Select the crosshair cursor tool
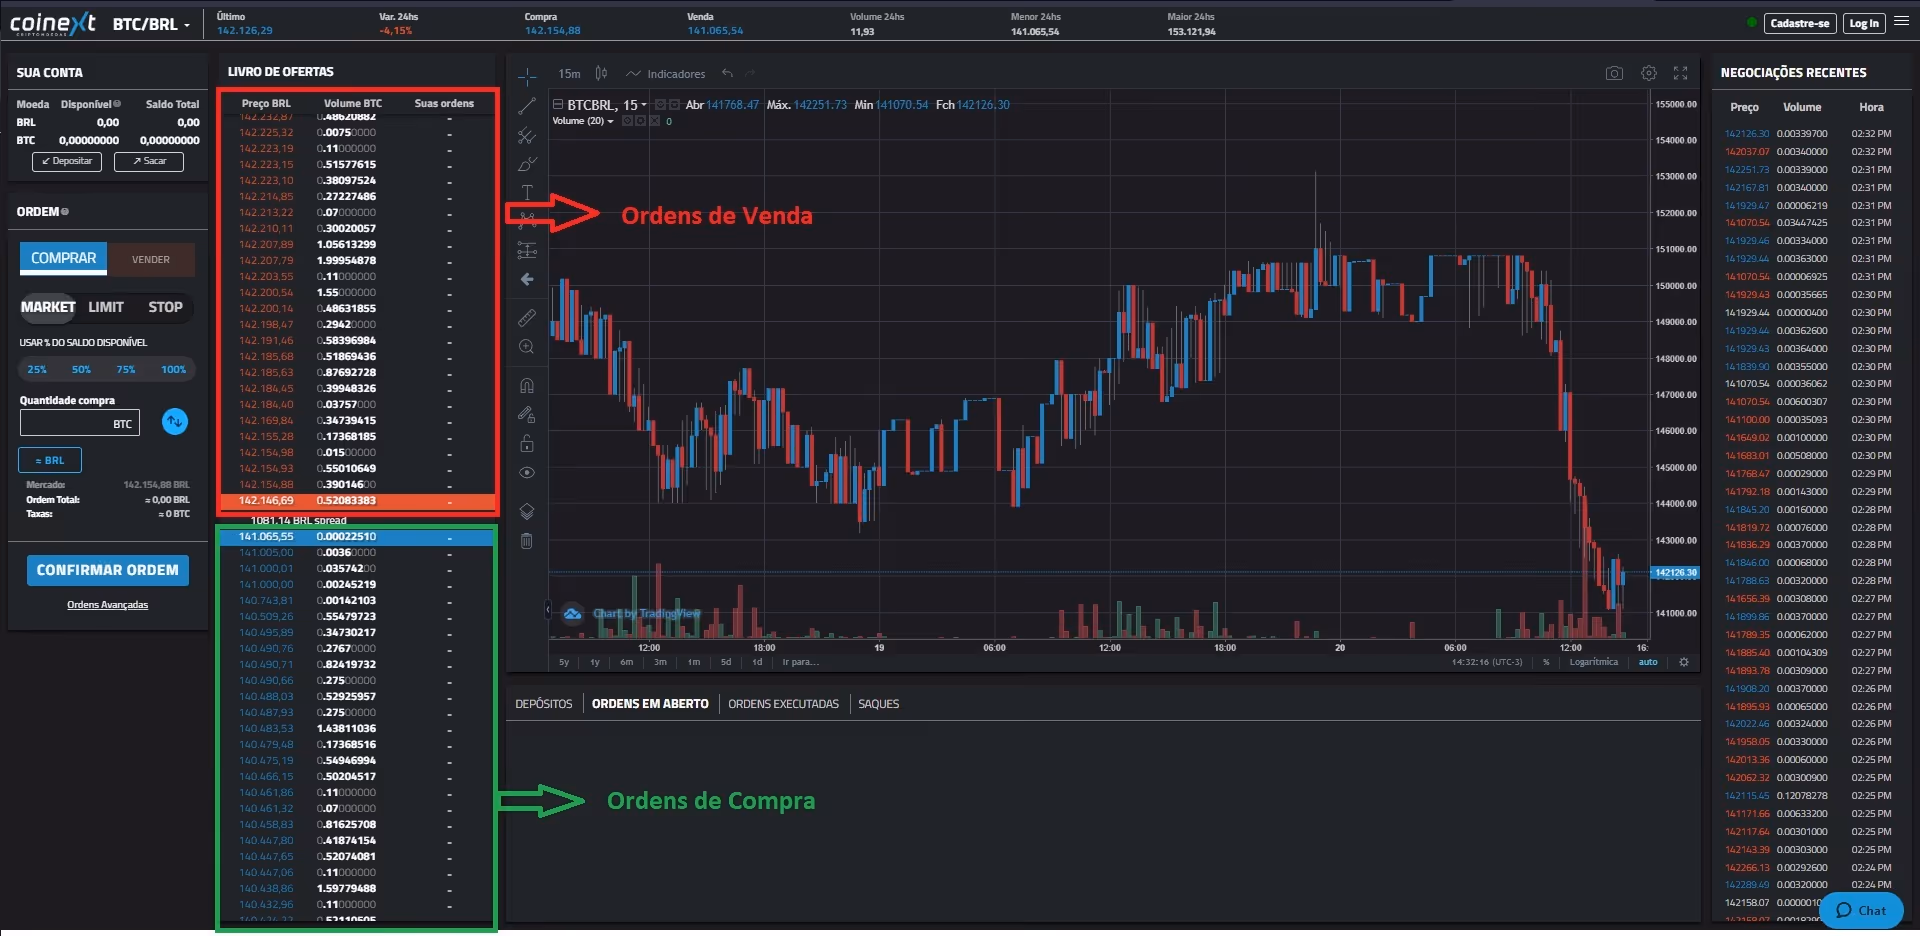The width and height of the screenshot is (1920, 936). (527, 76)
